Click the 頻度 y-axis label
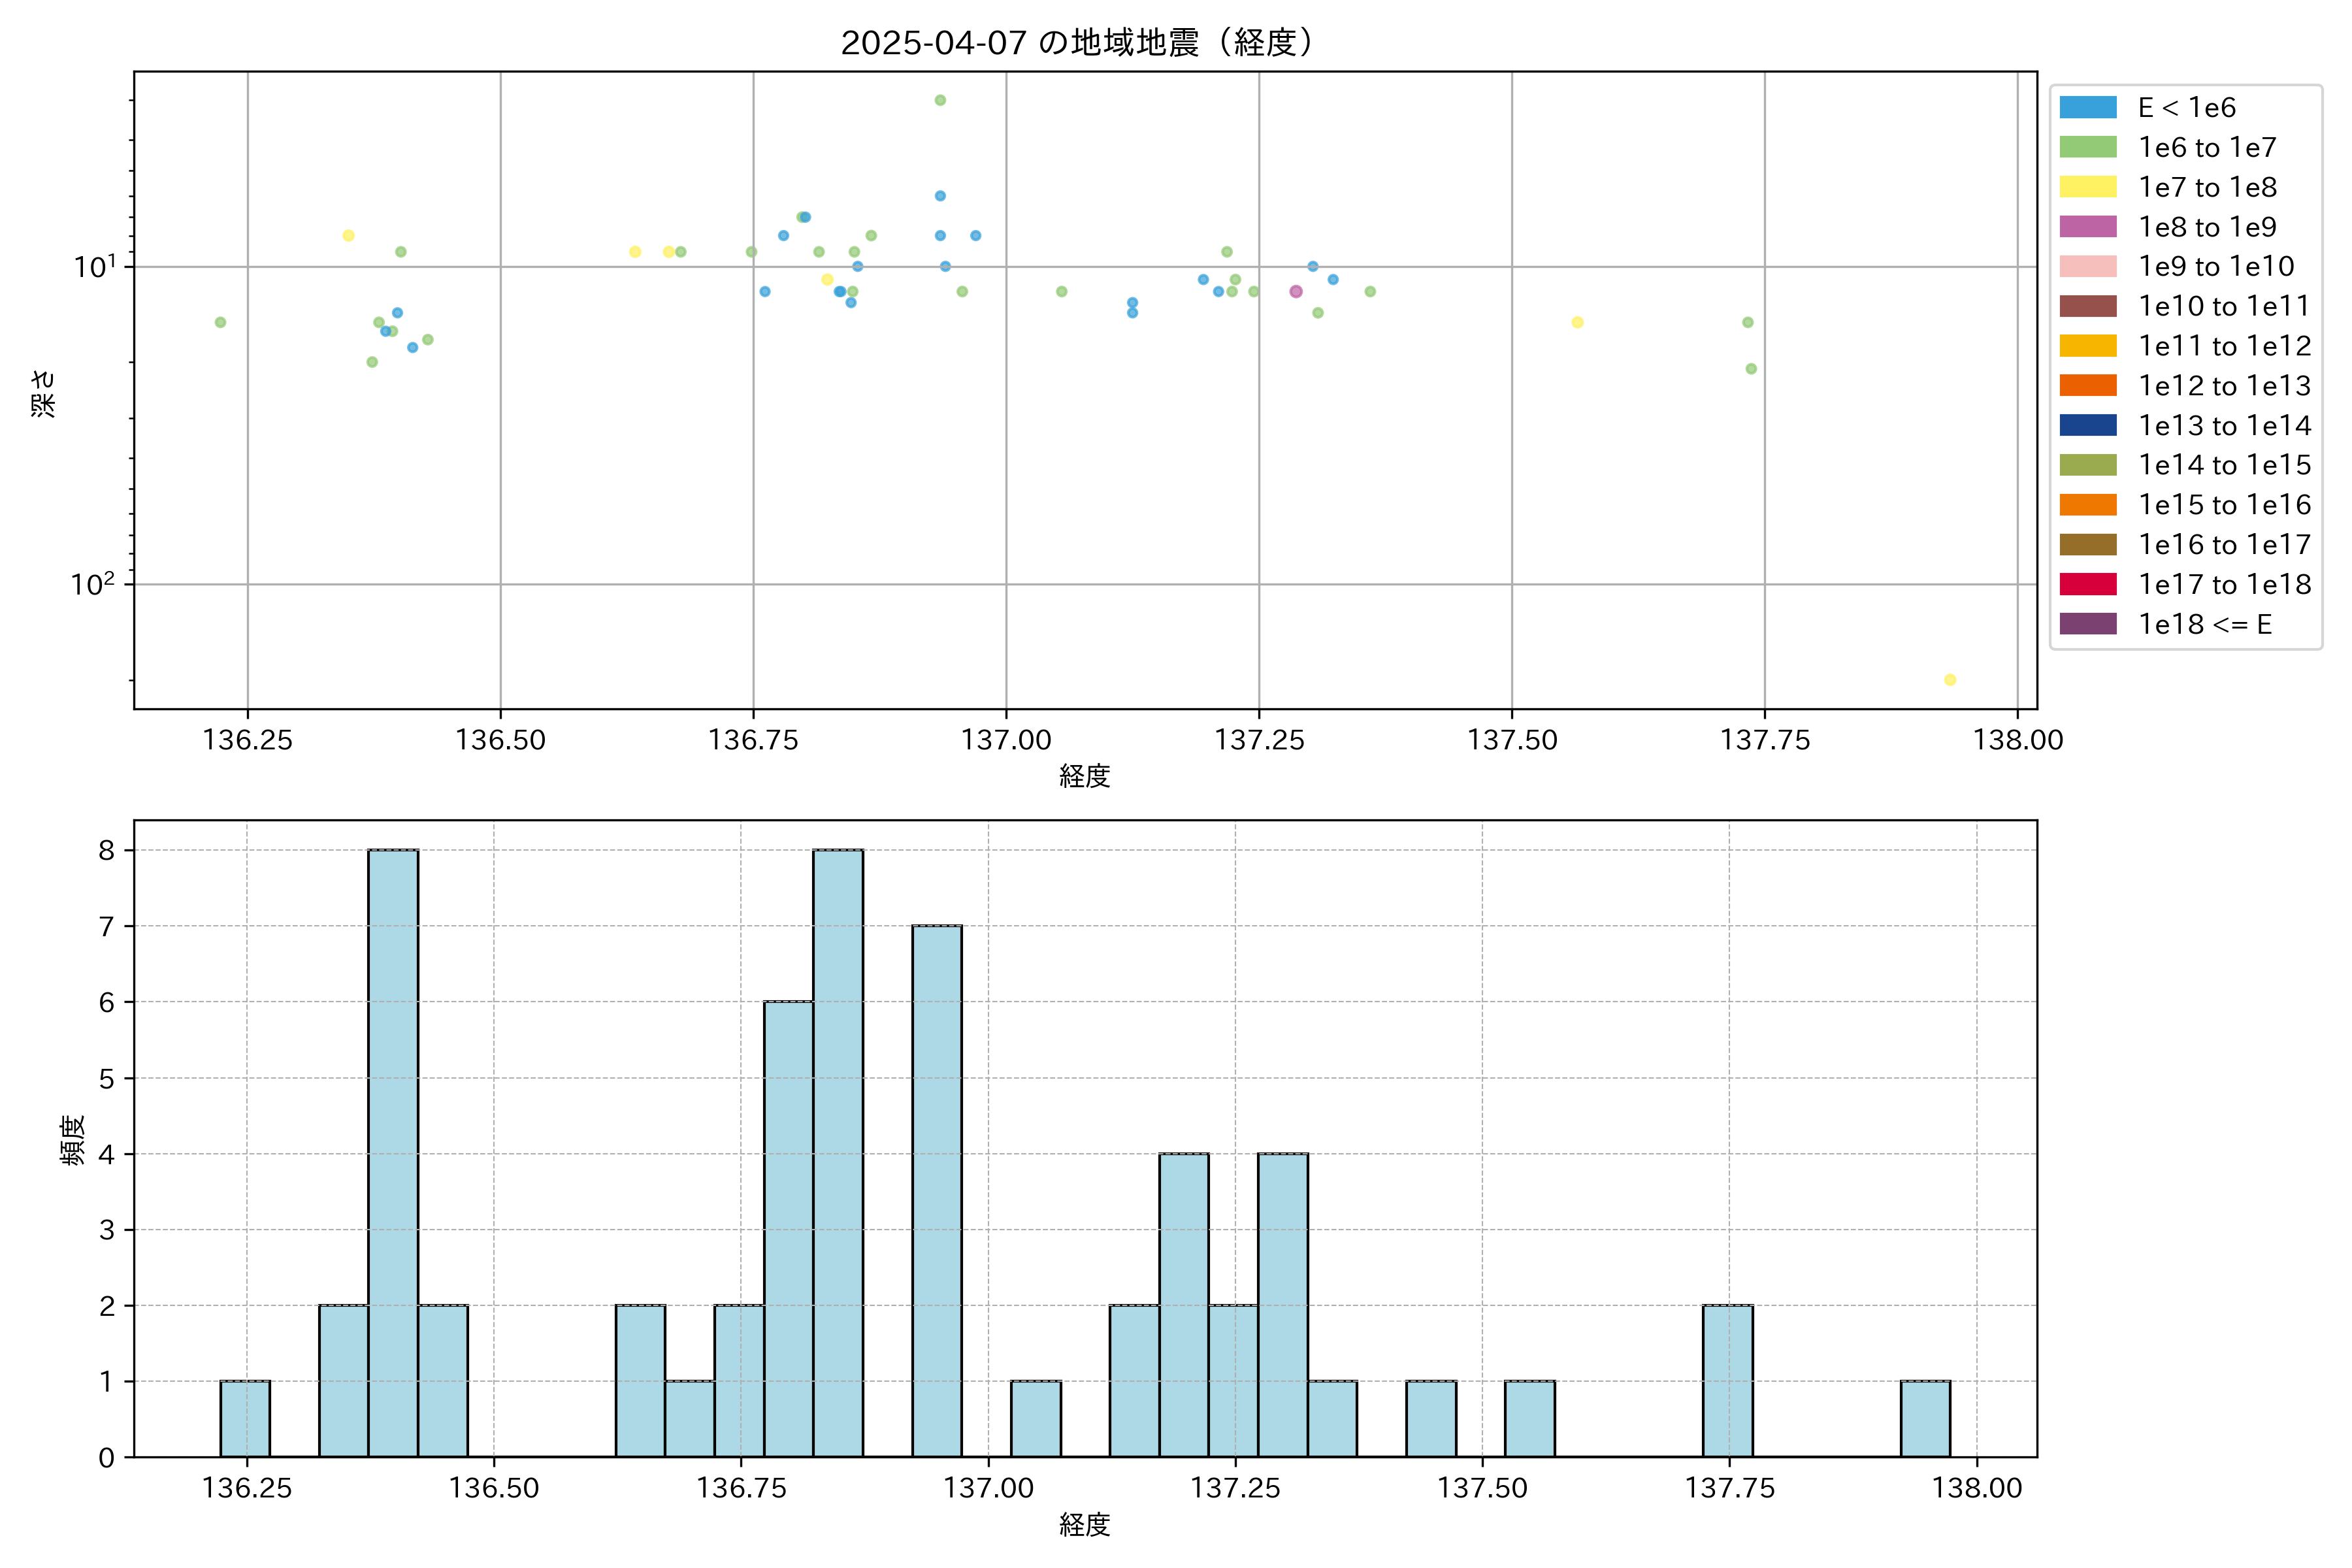 (x=72, y=1140)
